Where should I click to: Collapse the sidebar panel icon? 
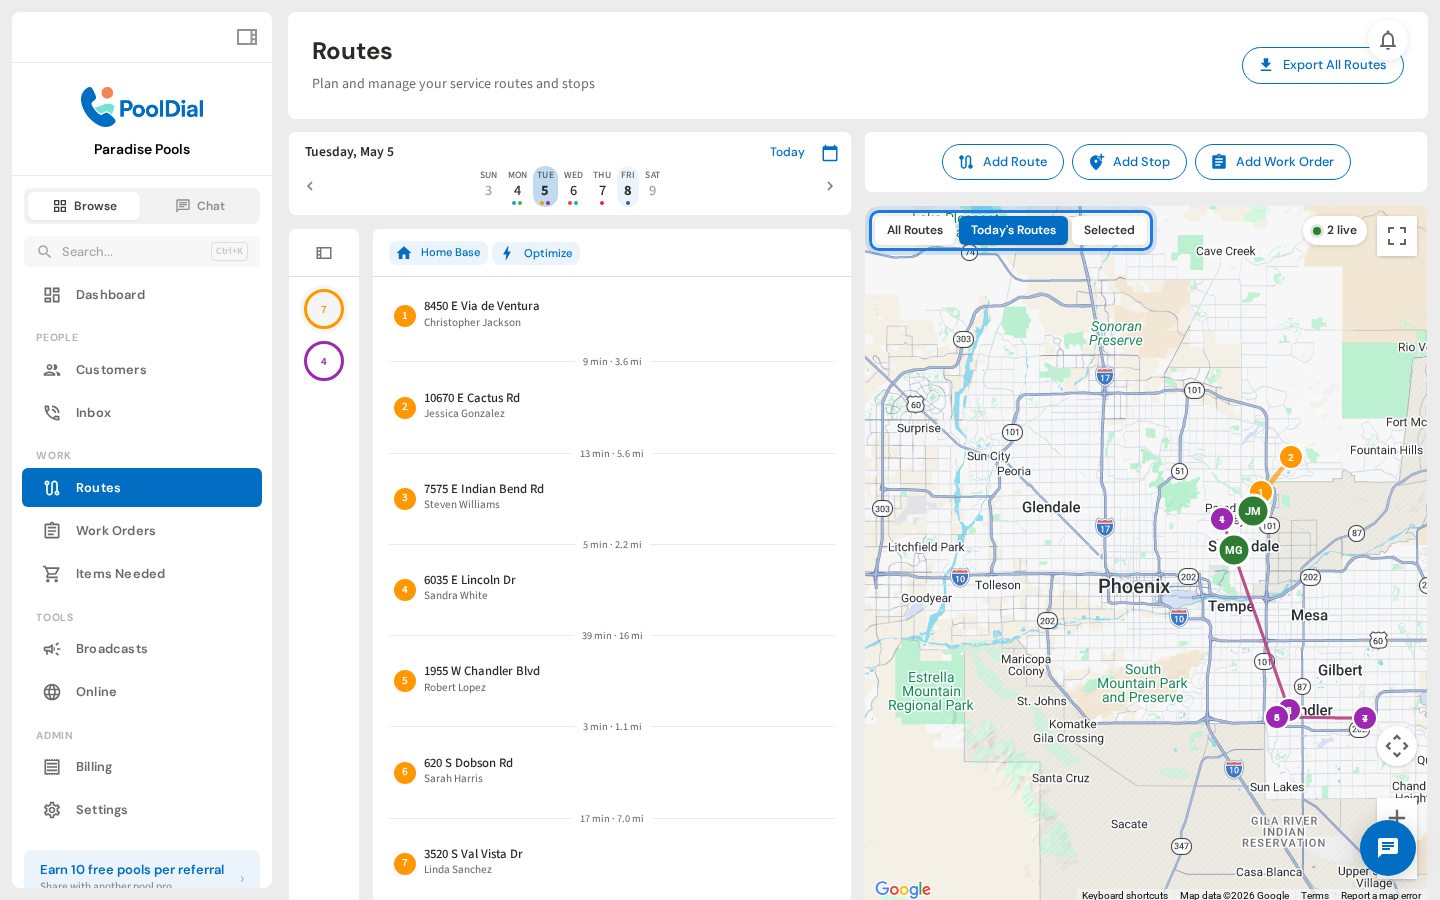coord(247,37)
